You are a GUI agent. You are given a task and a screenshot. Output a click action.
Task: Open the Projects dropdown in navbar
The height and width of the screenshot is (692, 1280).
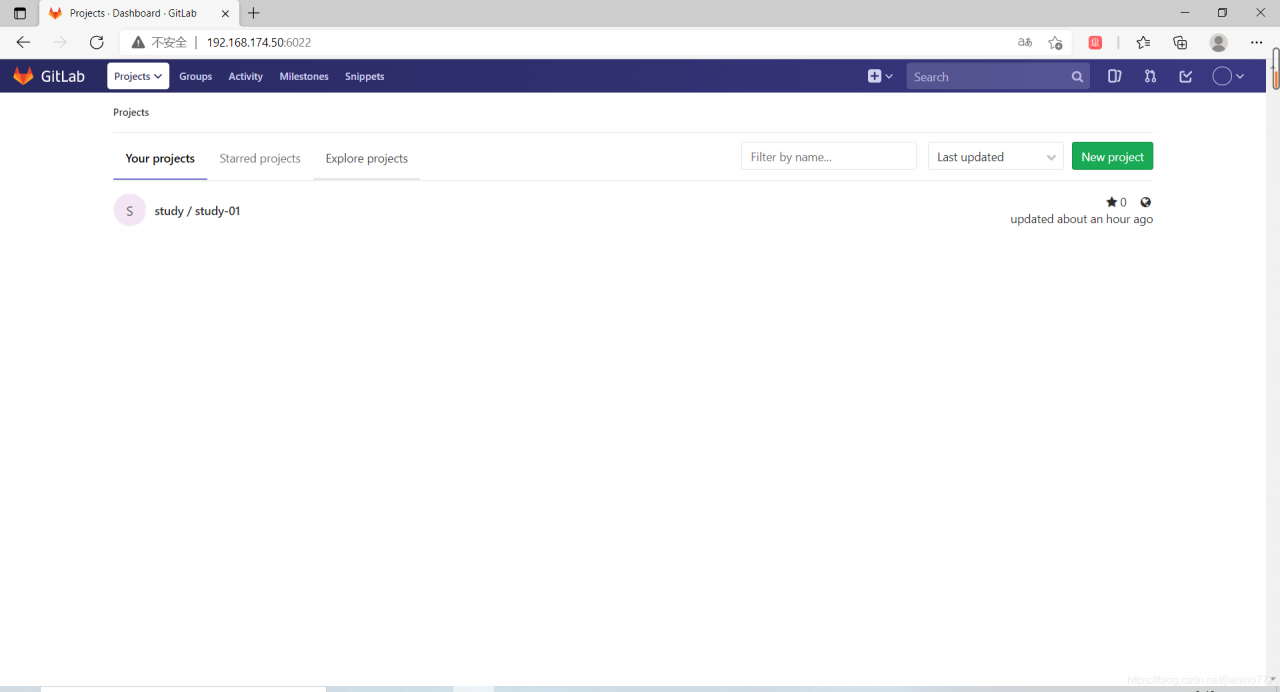coord(138,76)
